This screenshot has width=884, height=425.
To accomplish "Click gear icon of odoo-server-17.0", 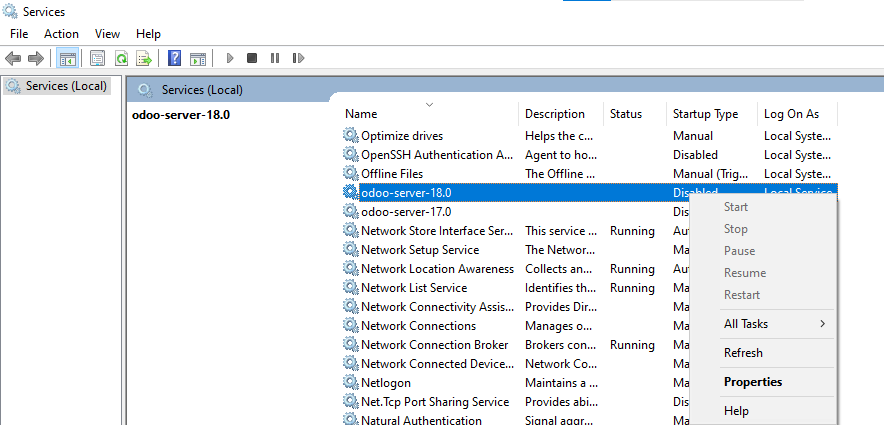I will pos(351,211).
